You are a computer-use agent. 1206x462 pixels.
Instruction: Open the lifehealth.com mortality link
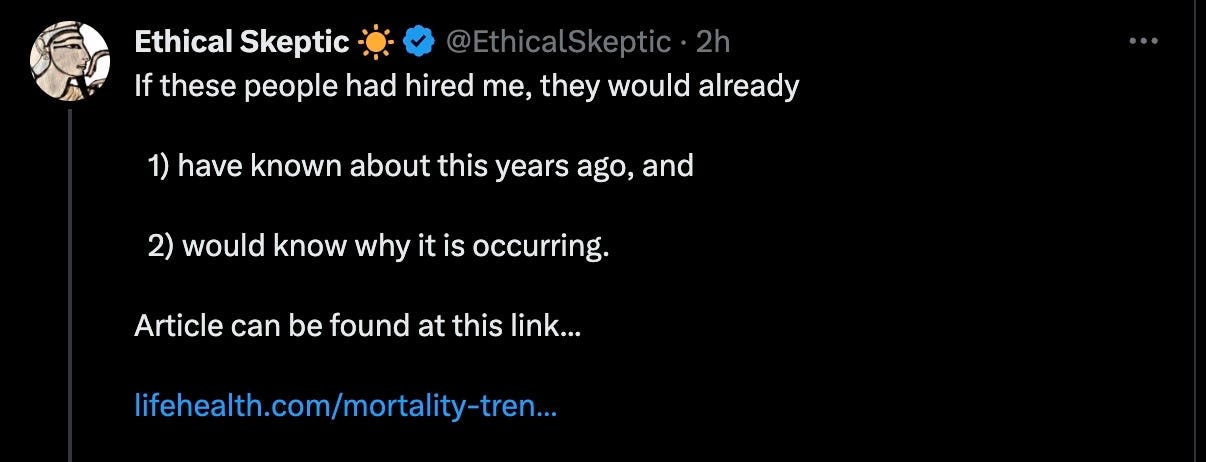coord(345,406)
